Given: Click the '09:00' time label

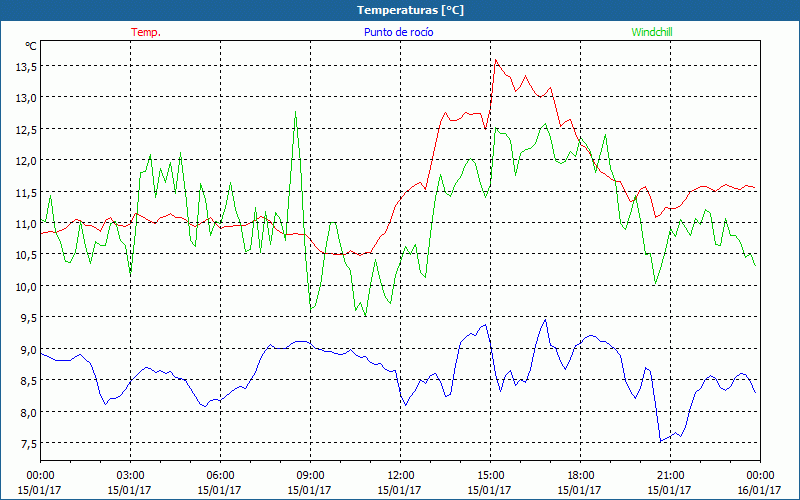Looking at the screenshot, I should [x=310, y=476].
